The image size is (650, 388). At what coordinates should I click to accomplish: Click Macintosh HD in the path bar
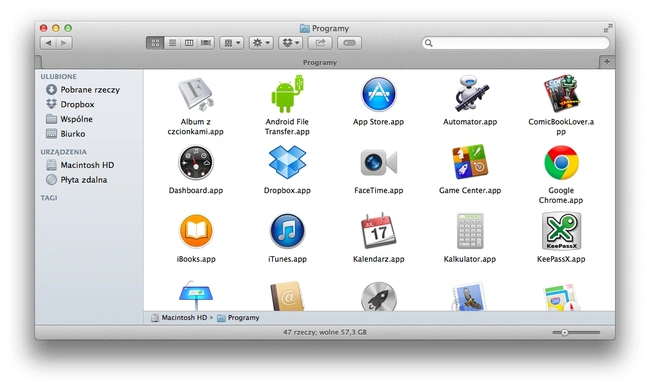tap(179, 318)
